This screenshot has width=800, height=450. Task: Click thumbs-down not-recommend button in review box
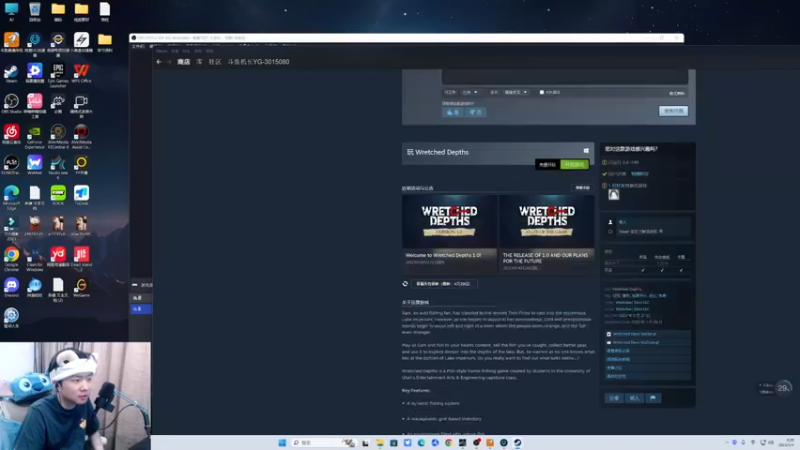(x=476, y=112)
